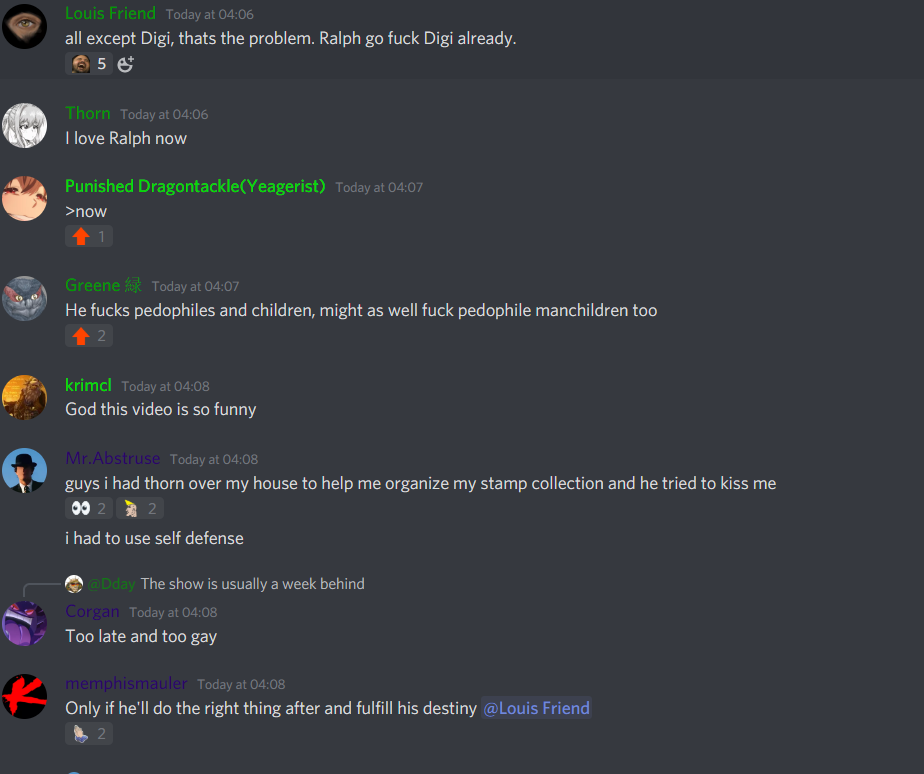Open Thorn's avatar profile picture
Image resolution: width=924 pixels, height=774 pixels.
(24, 126)
